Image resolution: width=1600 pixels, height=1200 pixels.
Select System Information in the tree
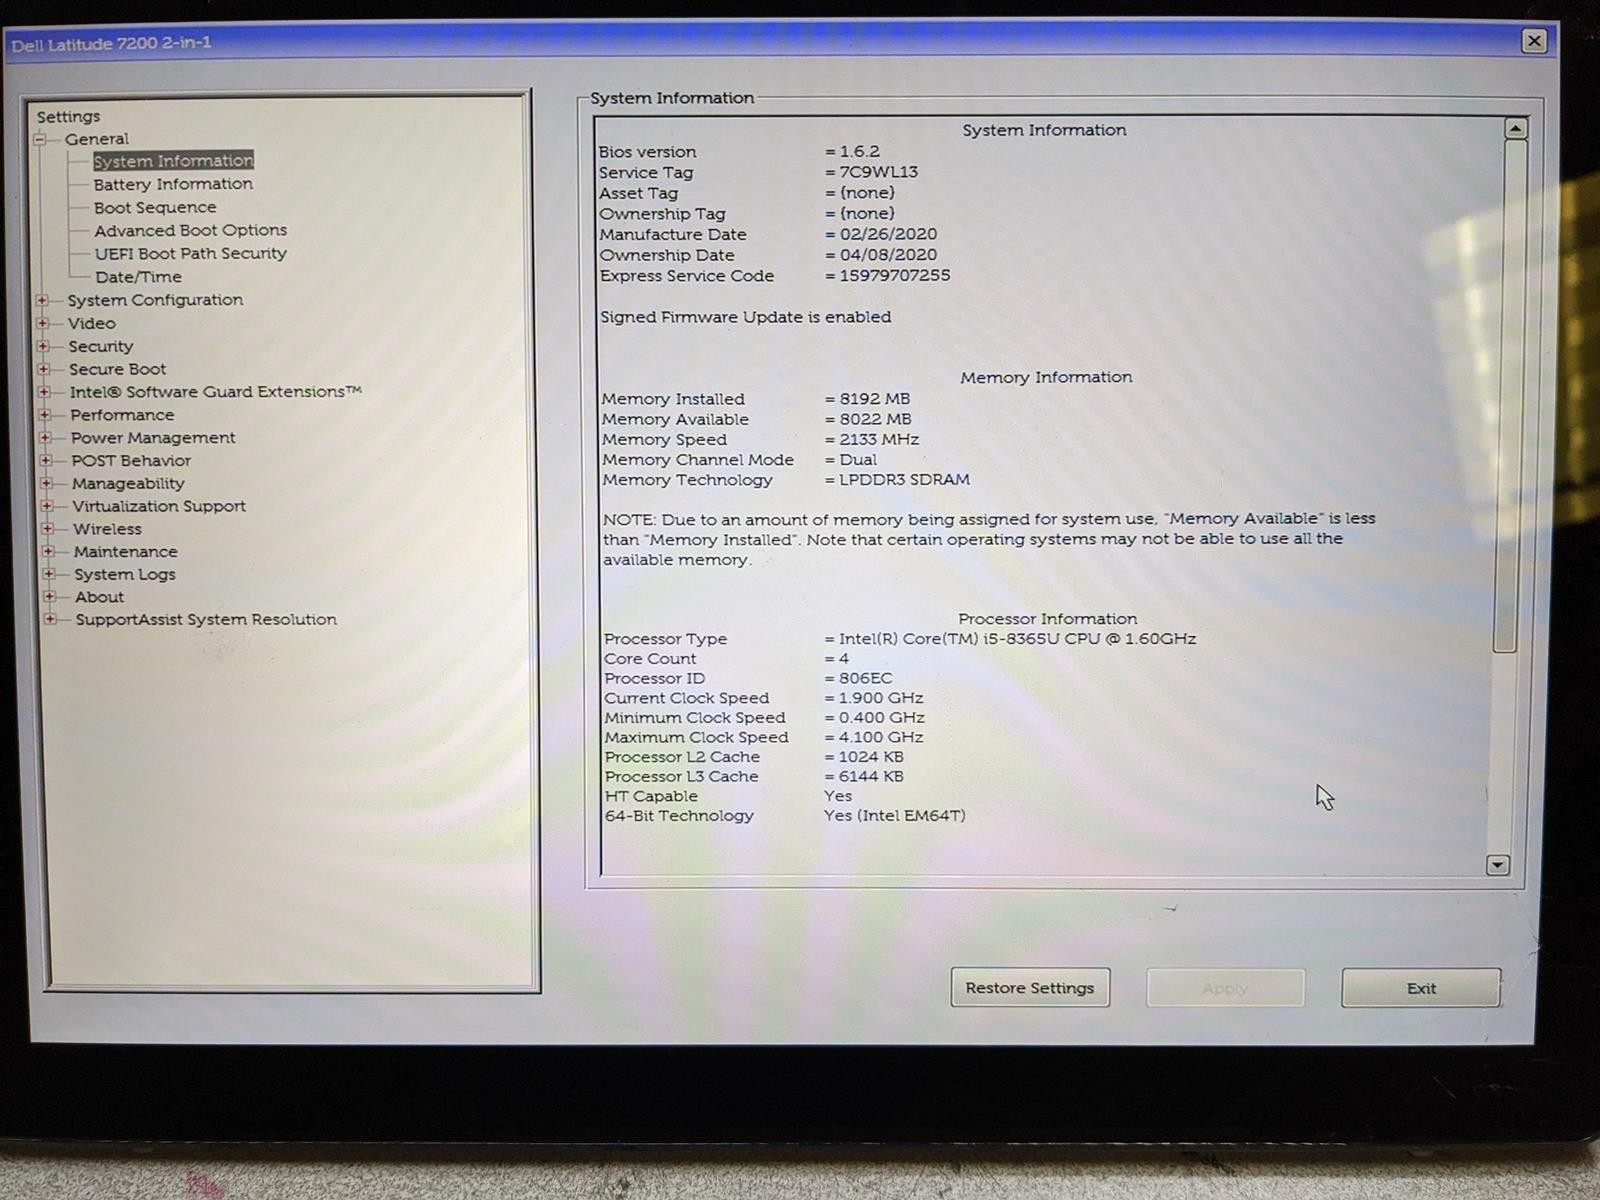coord(173,161)
